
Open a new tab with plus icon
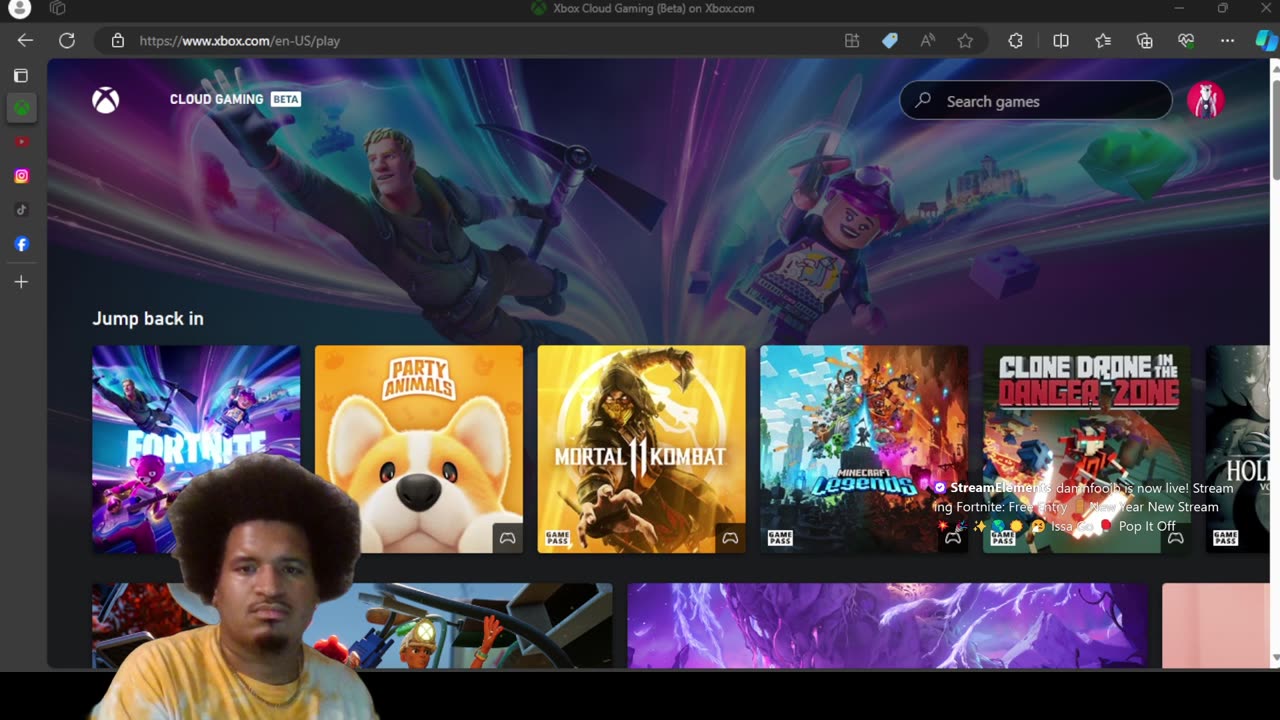tap(21, 282)
